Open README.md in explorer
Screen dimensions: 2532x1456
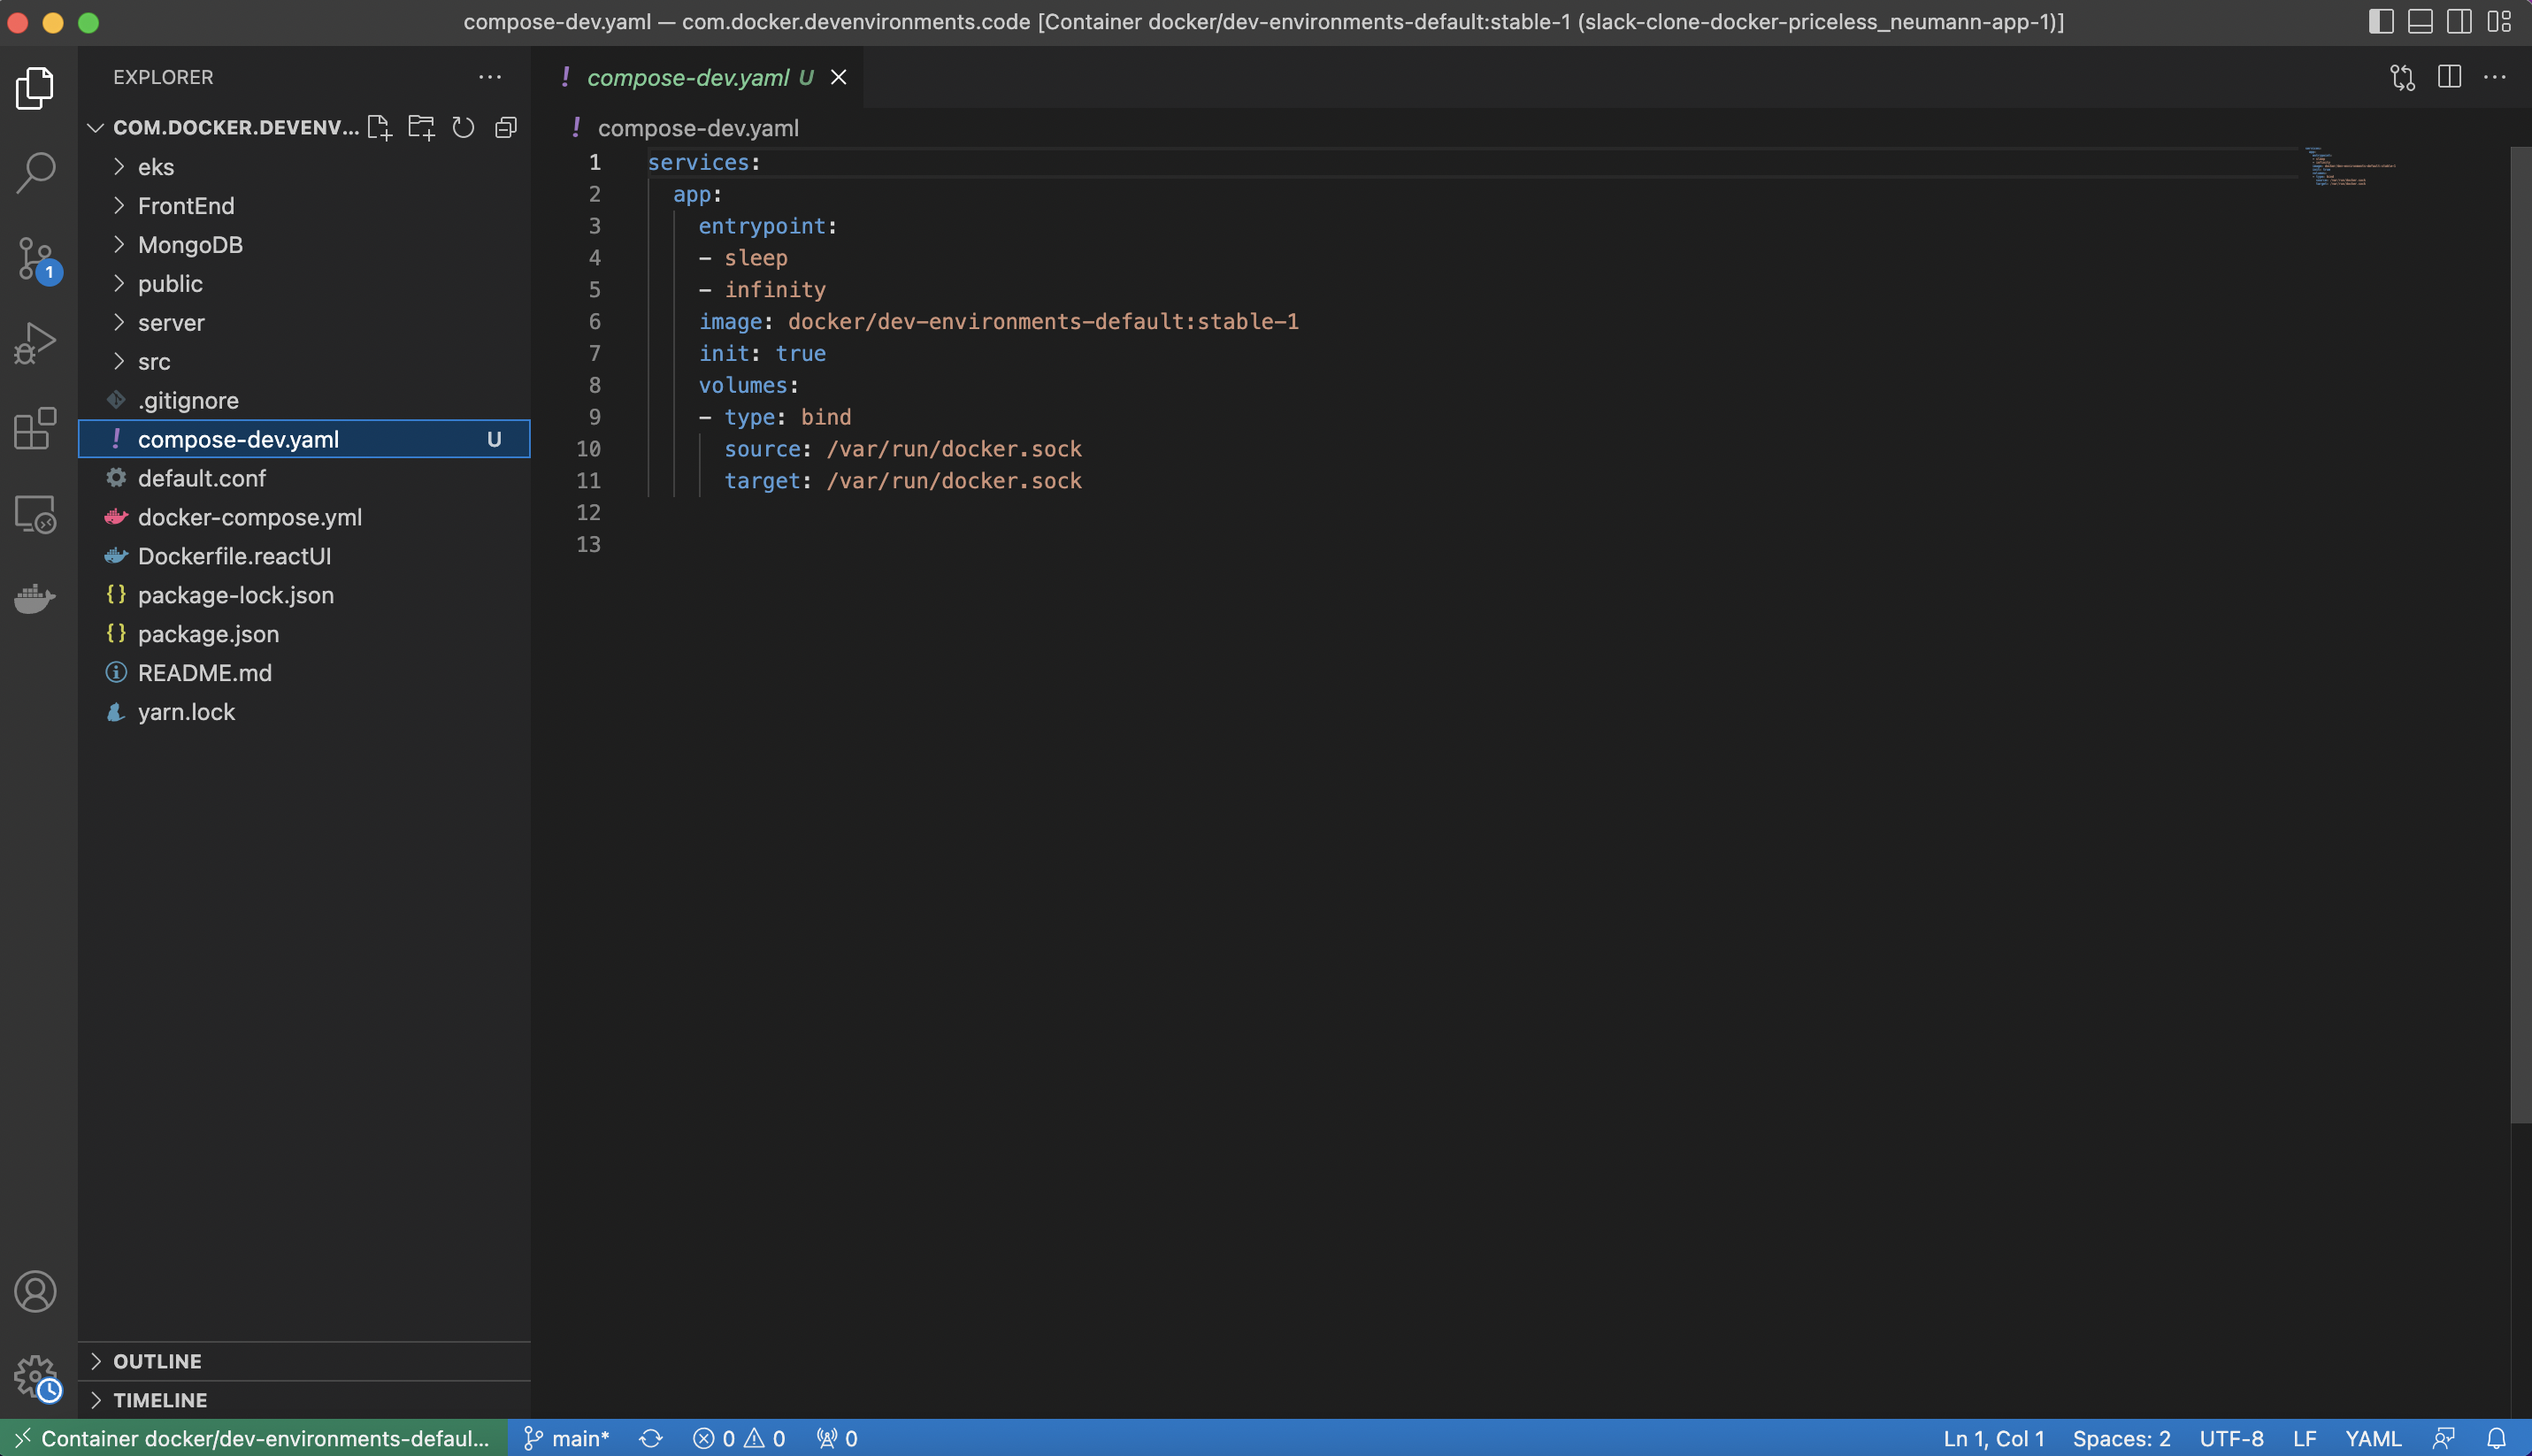(304, 673)
